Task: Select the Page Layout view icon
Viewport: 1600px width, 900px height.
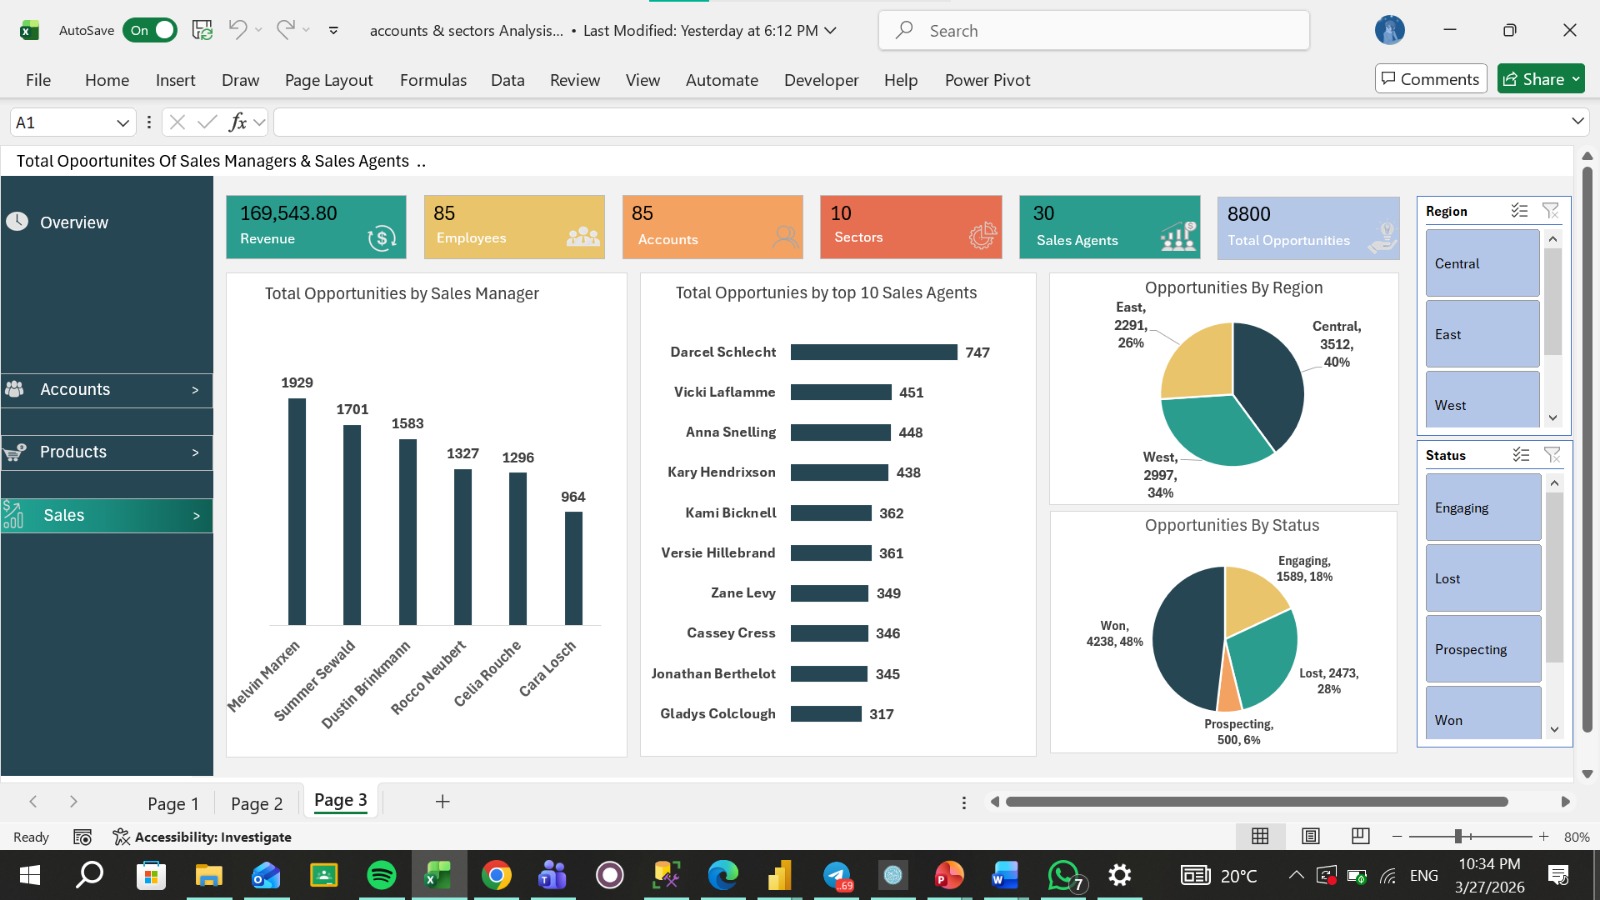Action: coord(1311,836)
